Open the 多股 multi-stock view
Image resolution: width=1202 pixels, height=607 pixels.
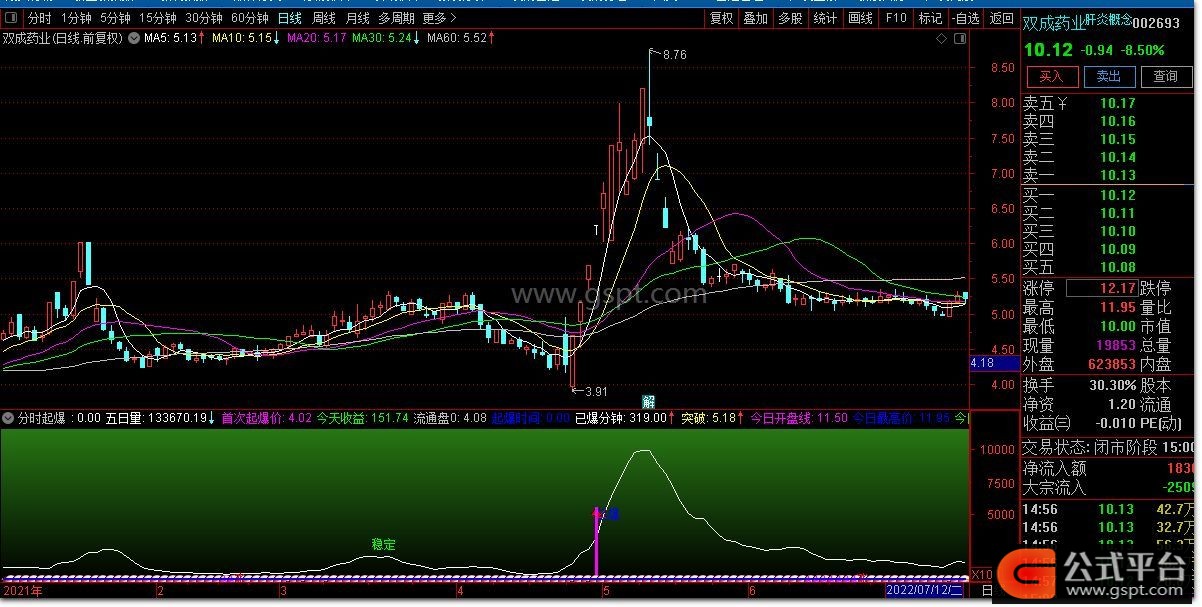[x=790, y=18]
